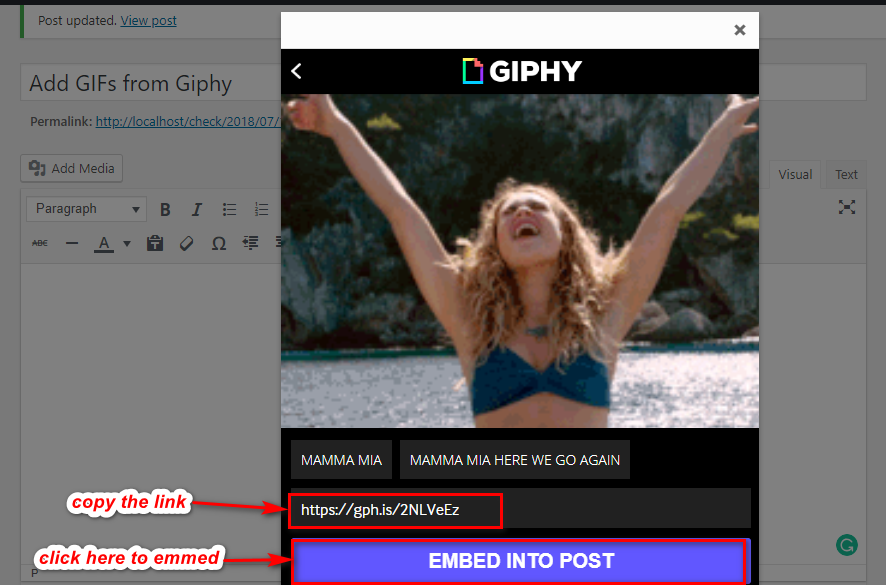Click the EMBED INTO POST button
886x585 pixels.
pos(520,561)
